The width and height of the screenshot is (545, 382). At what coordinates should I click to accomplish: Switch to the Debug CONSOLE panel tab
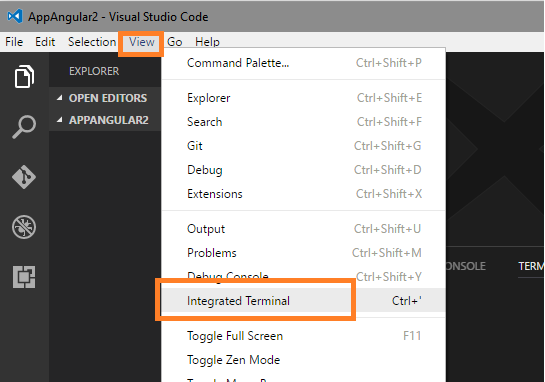coord(466,266)
